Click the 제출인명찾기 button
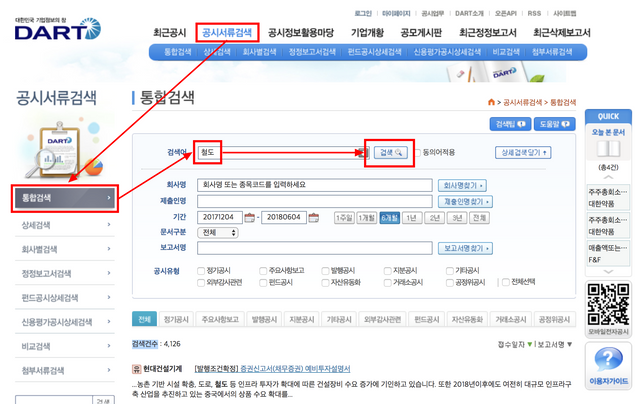 465,202
